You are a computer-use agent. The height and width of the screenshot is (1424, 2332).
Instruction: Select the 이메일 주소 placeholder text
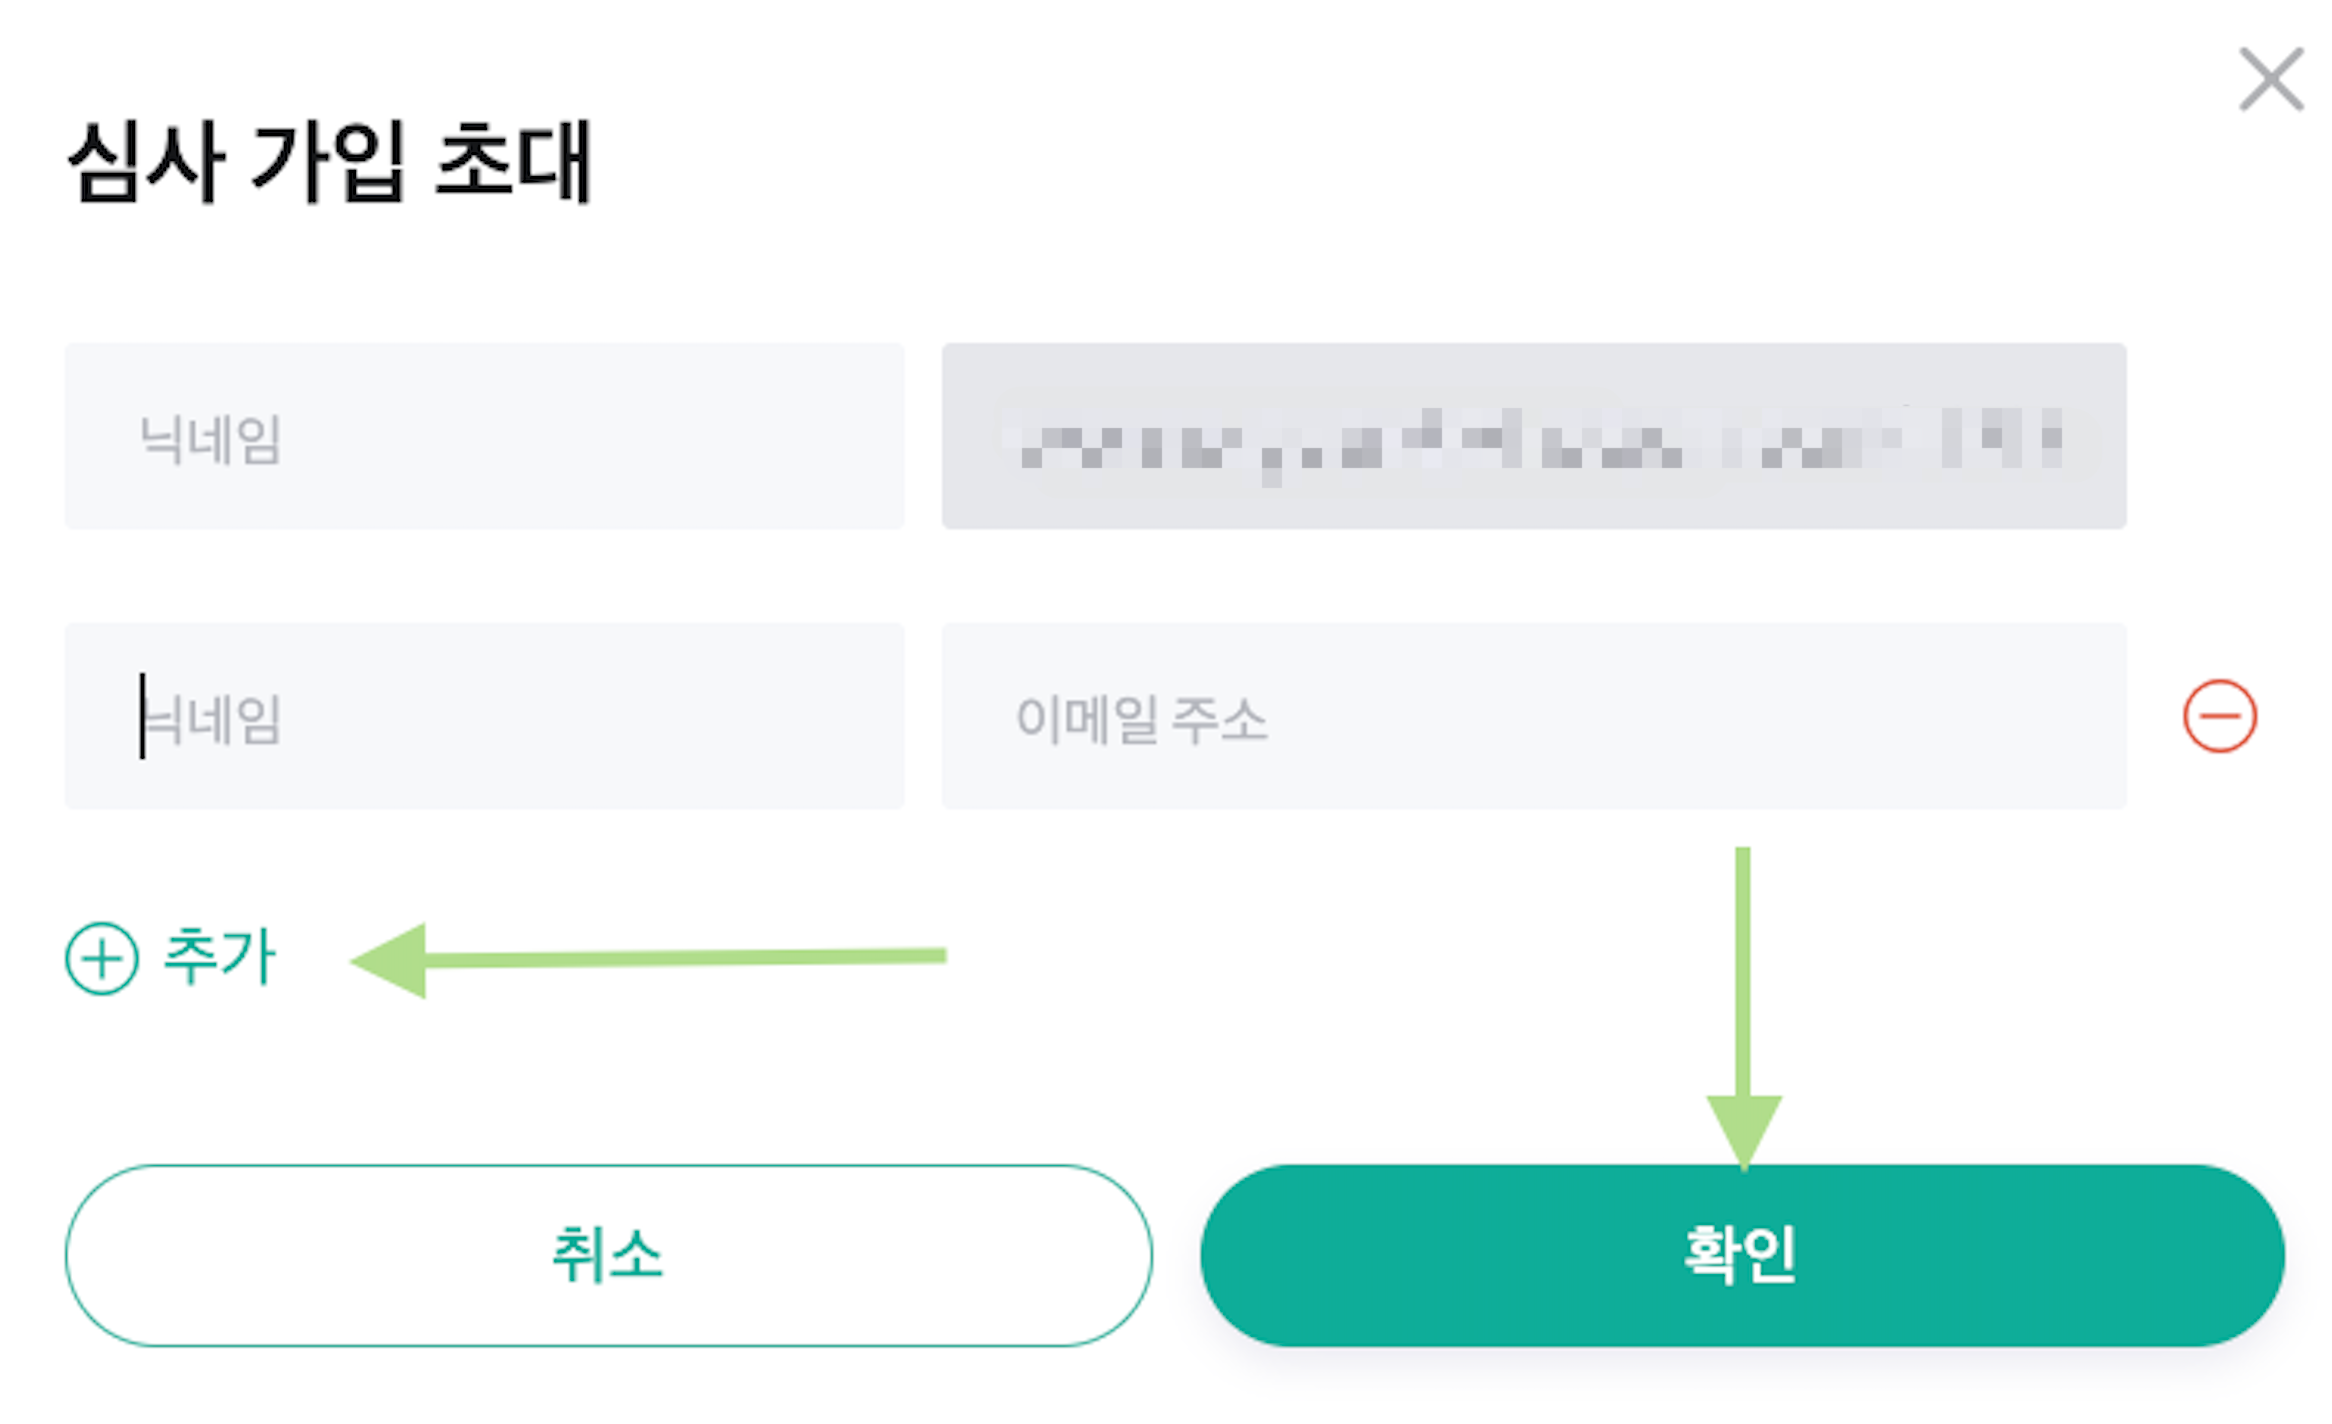pyautogui.click(x=1142, y=719)
